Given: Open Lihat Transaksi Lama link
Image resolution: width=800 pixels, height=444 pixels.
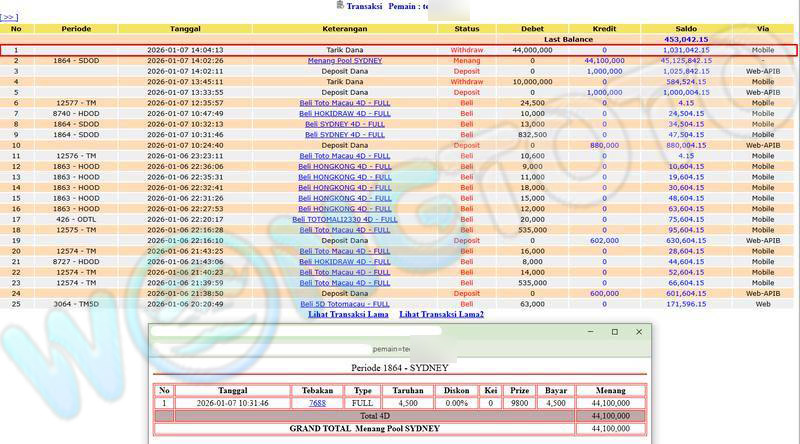Looking at the screenshot, I should pyautogui.click(x=347, y=314).
